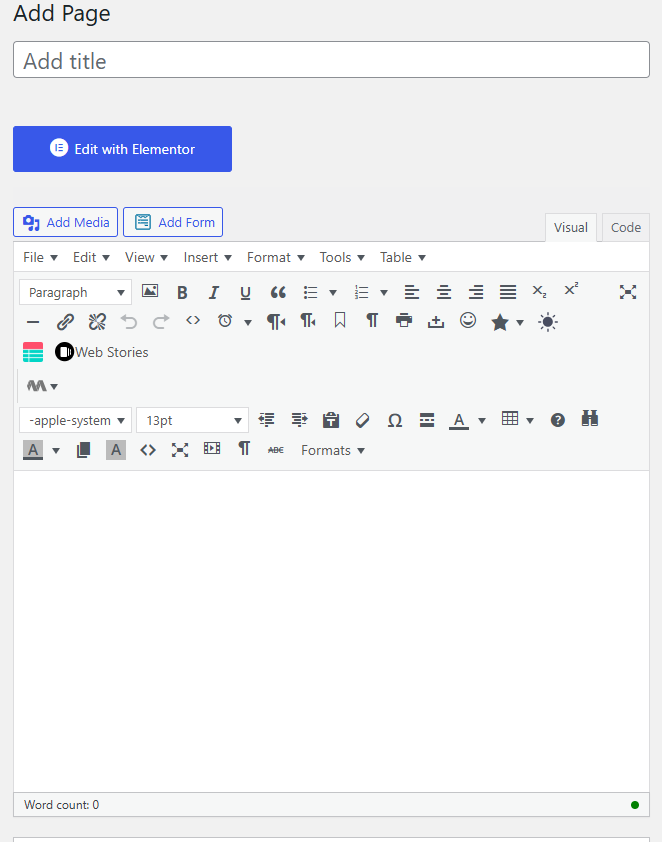Image resolution: width=662 pixels, height=842 pixels.
Task: Click paste as text clipboard icon
Action: [331, 420]
